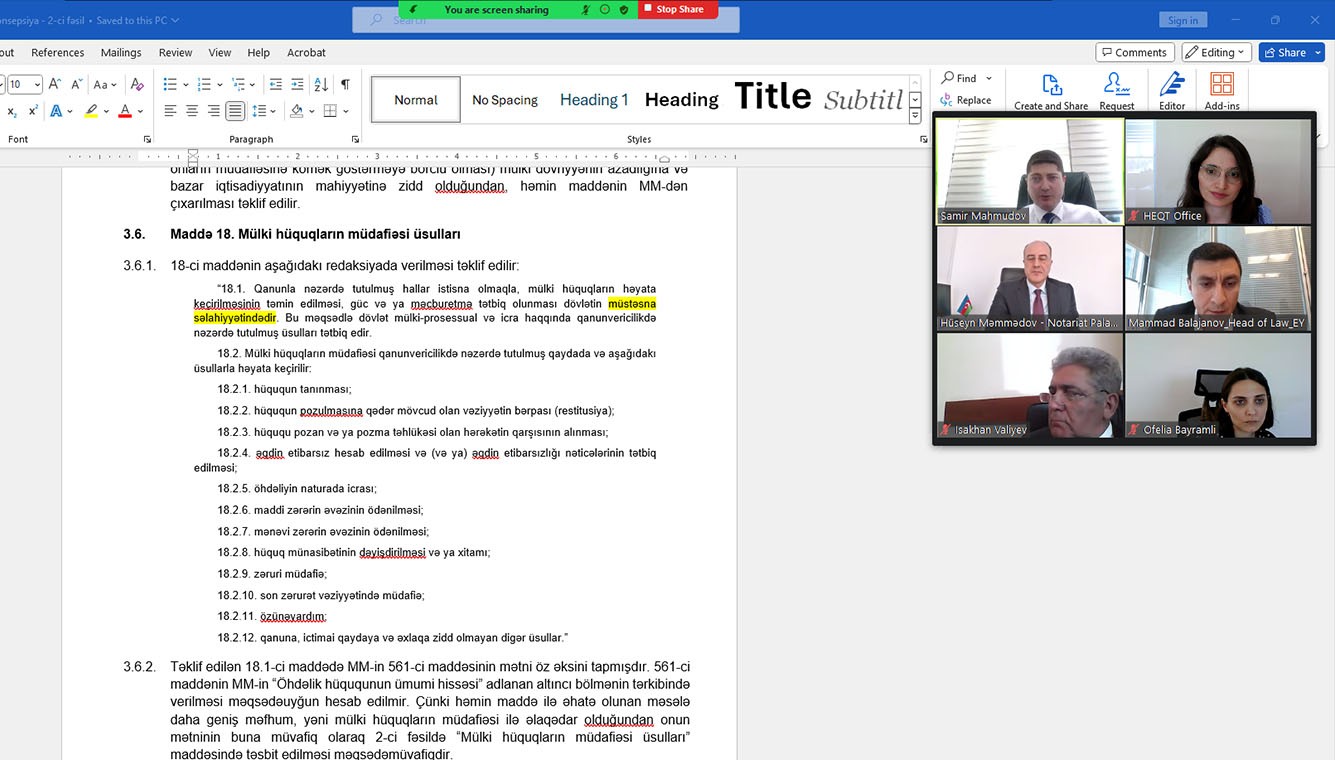Screen dimensions: 1335x760
Task: Toggle show paragraph marks
Action: coord(345,85)
